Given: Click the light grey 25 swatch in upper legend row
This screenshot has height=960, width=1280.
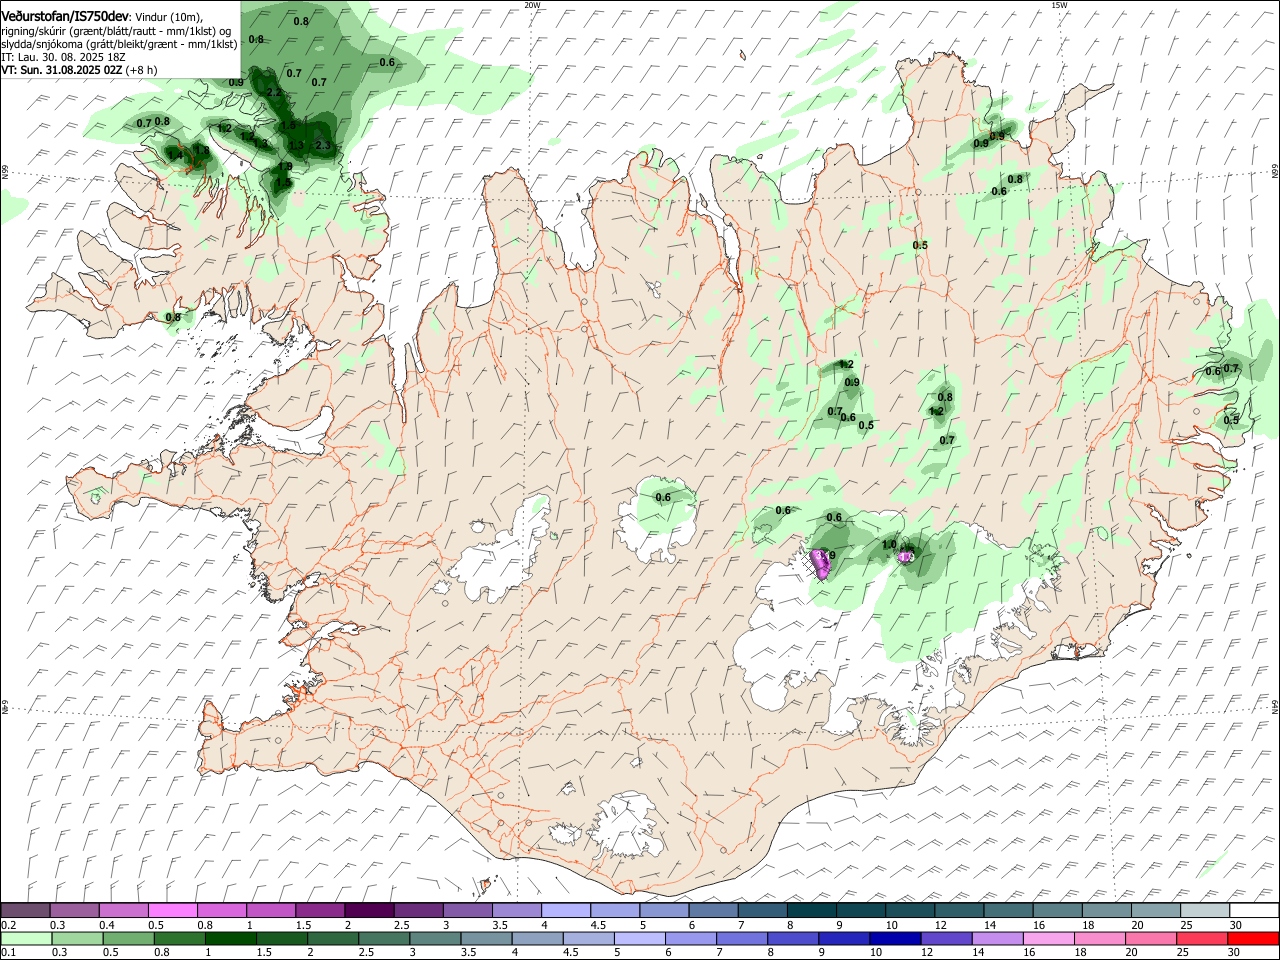Looking at the screenshot, I should (x=1205, y=911).
